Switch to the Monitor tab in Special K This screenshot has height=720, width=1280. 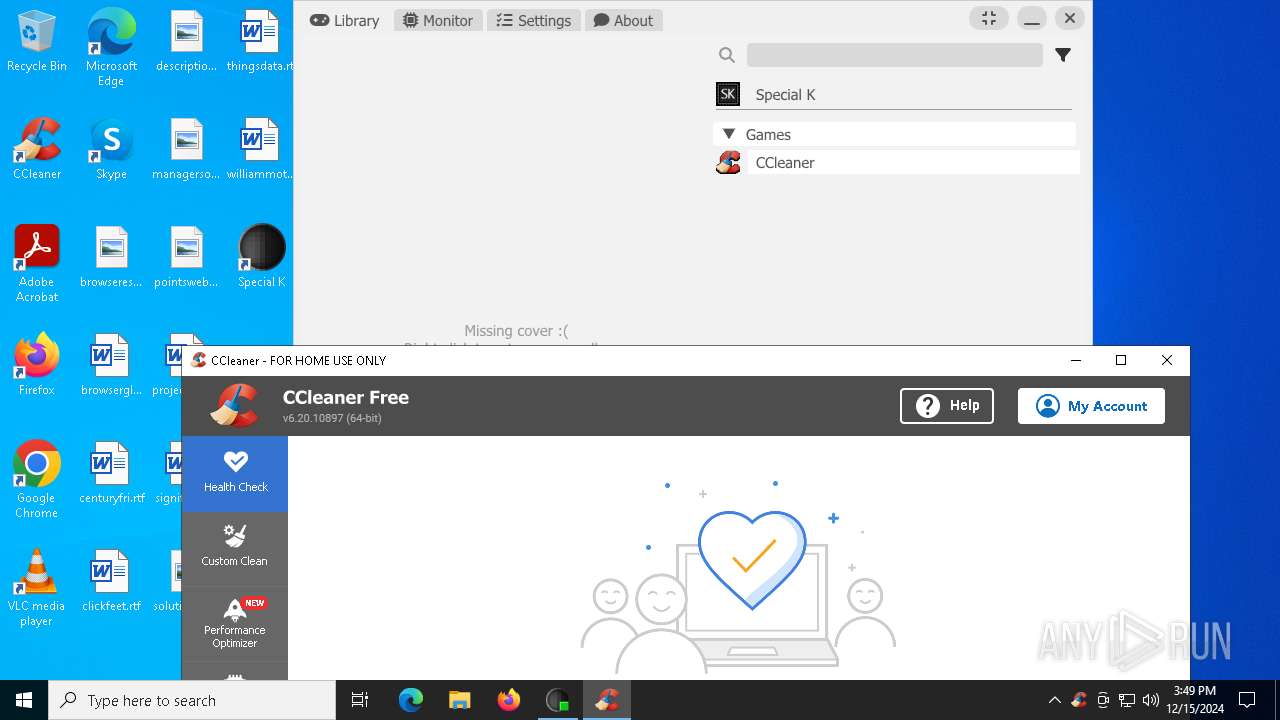click(438, 20)
